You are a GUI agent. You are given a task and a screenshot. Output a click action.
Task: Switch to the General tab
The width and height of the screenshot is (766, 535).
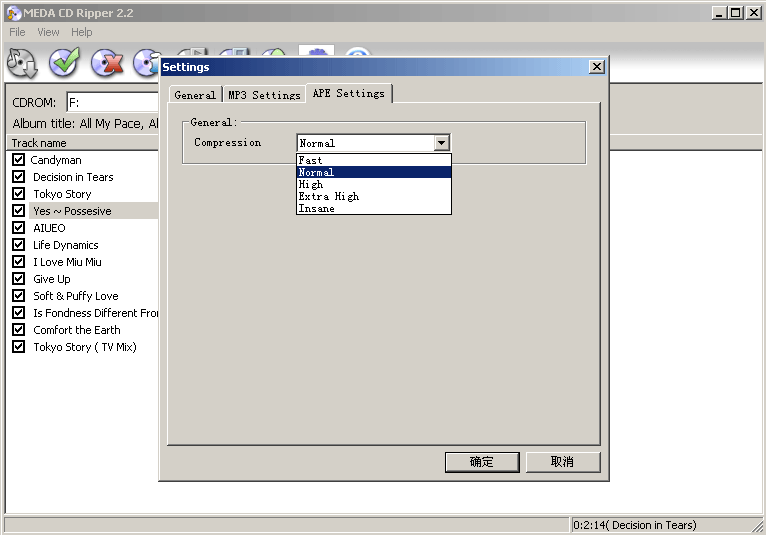click(195, 95)
